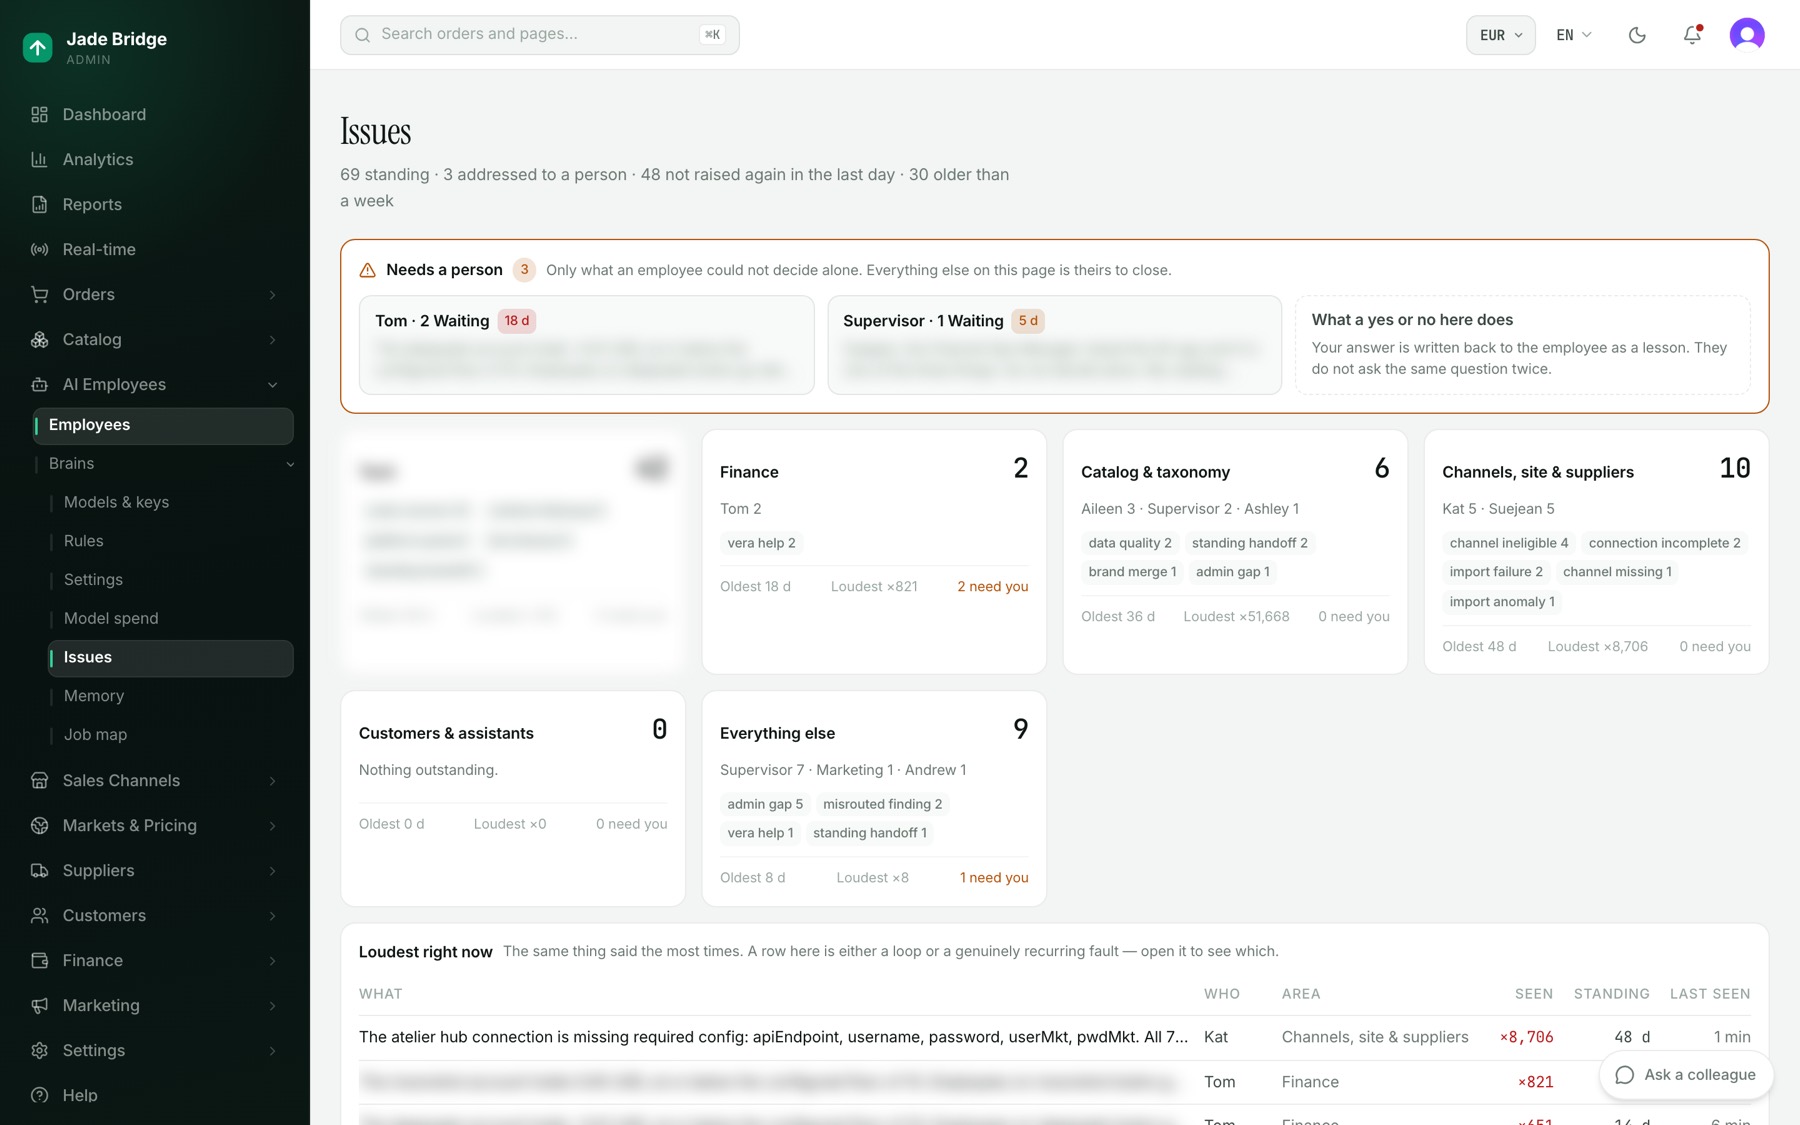Click the Markets & Pricing globe icon
Screen dimensions: 1800x1125
[x=40, y=826]
